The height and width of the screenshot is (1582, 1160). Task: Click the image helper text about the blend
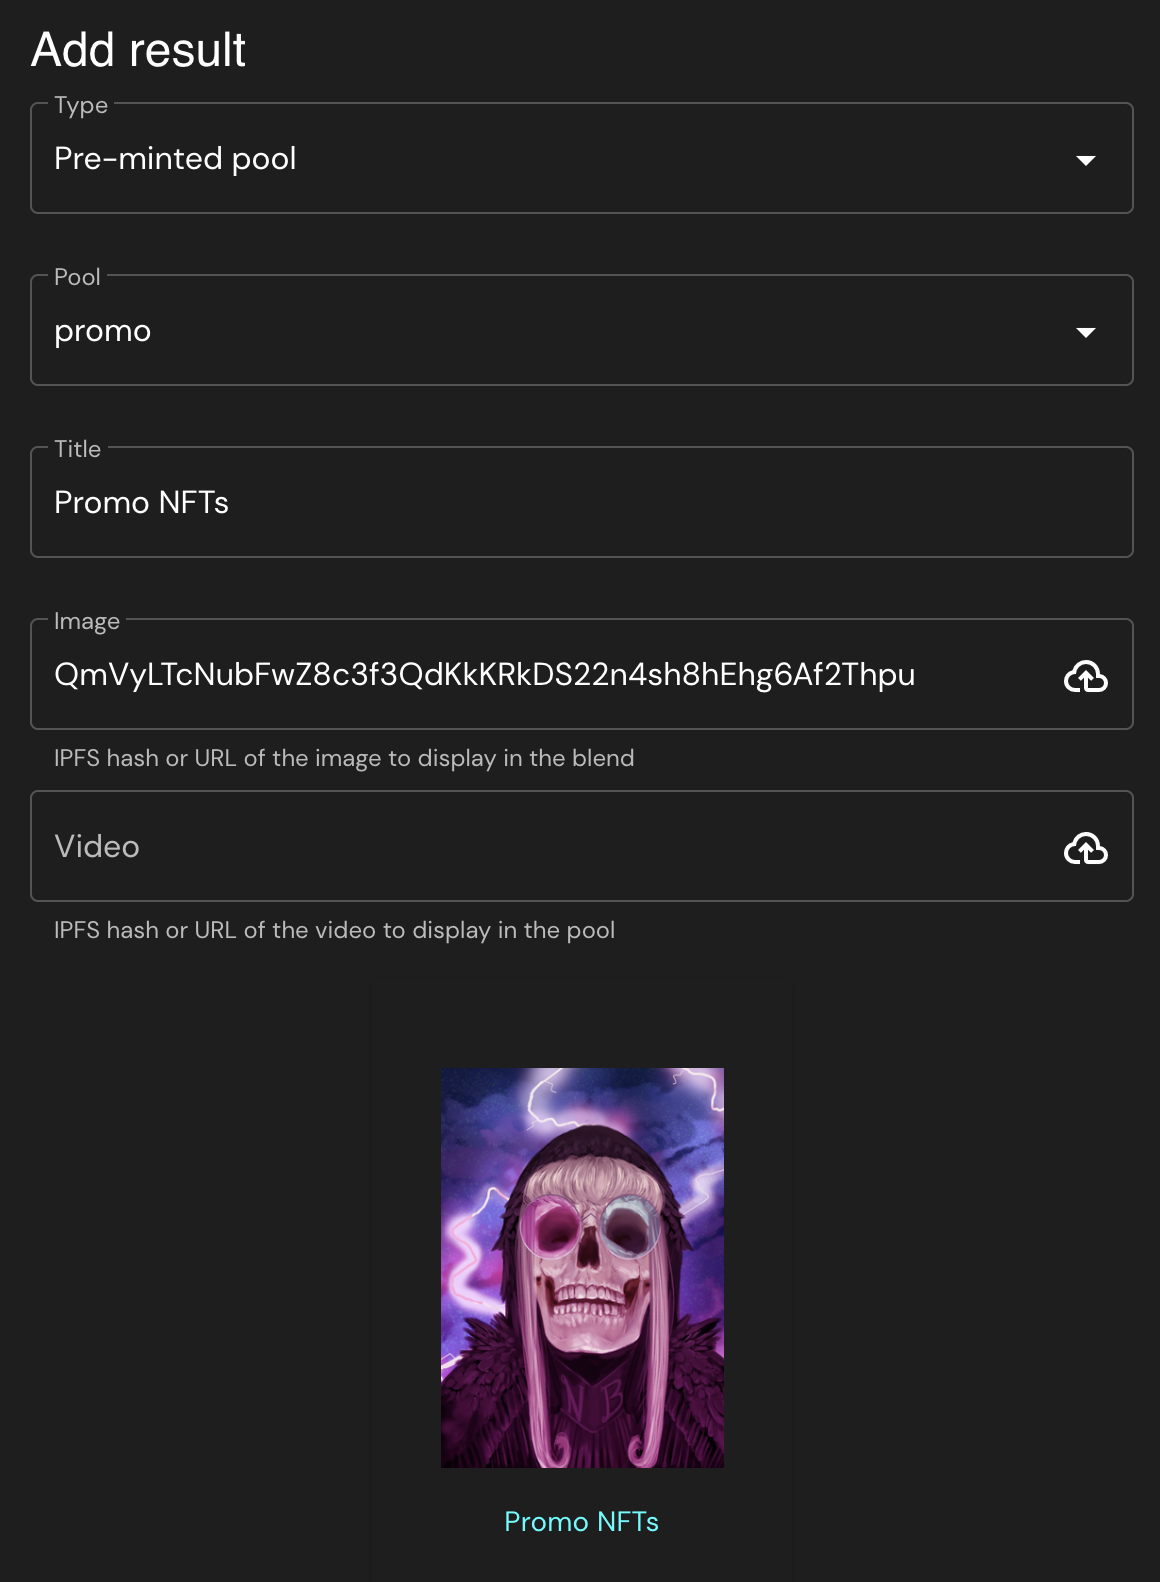(344, 758)
